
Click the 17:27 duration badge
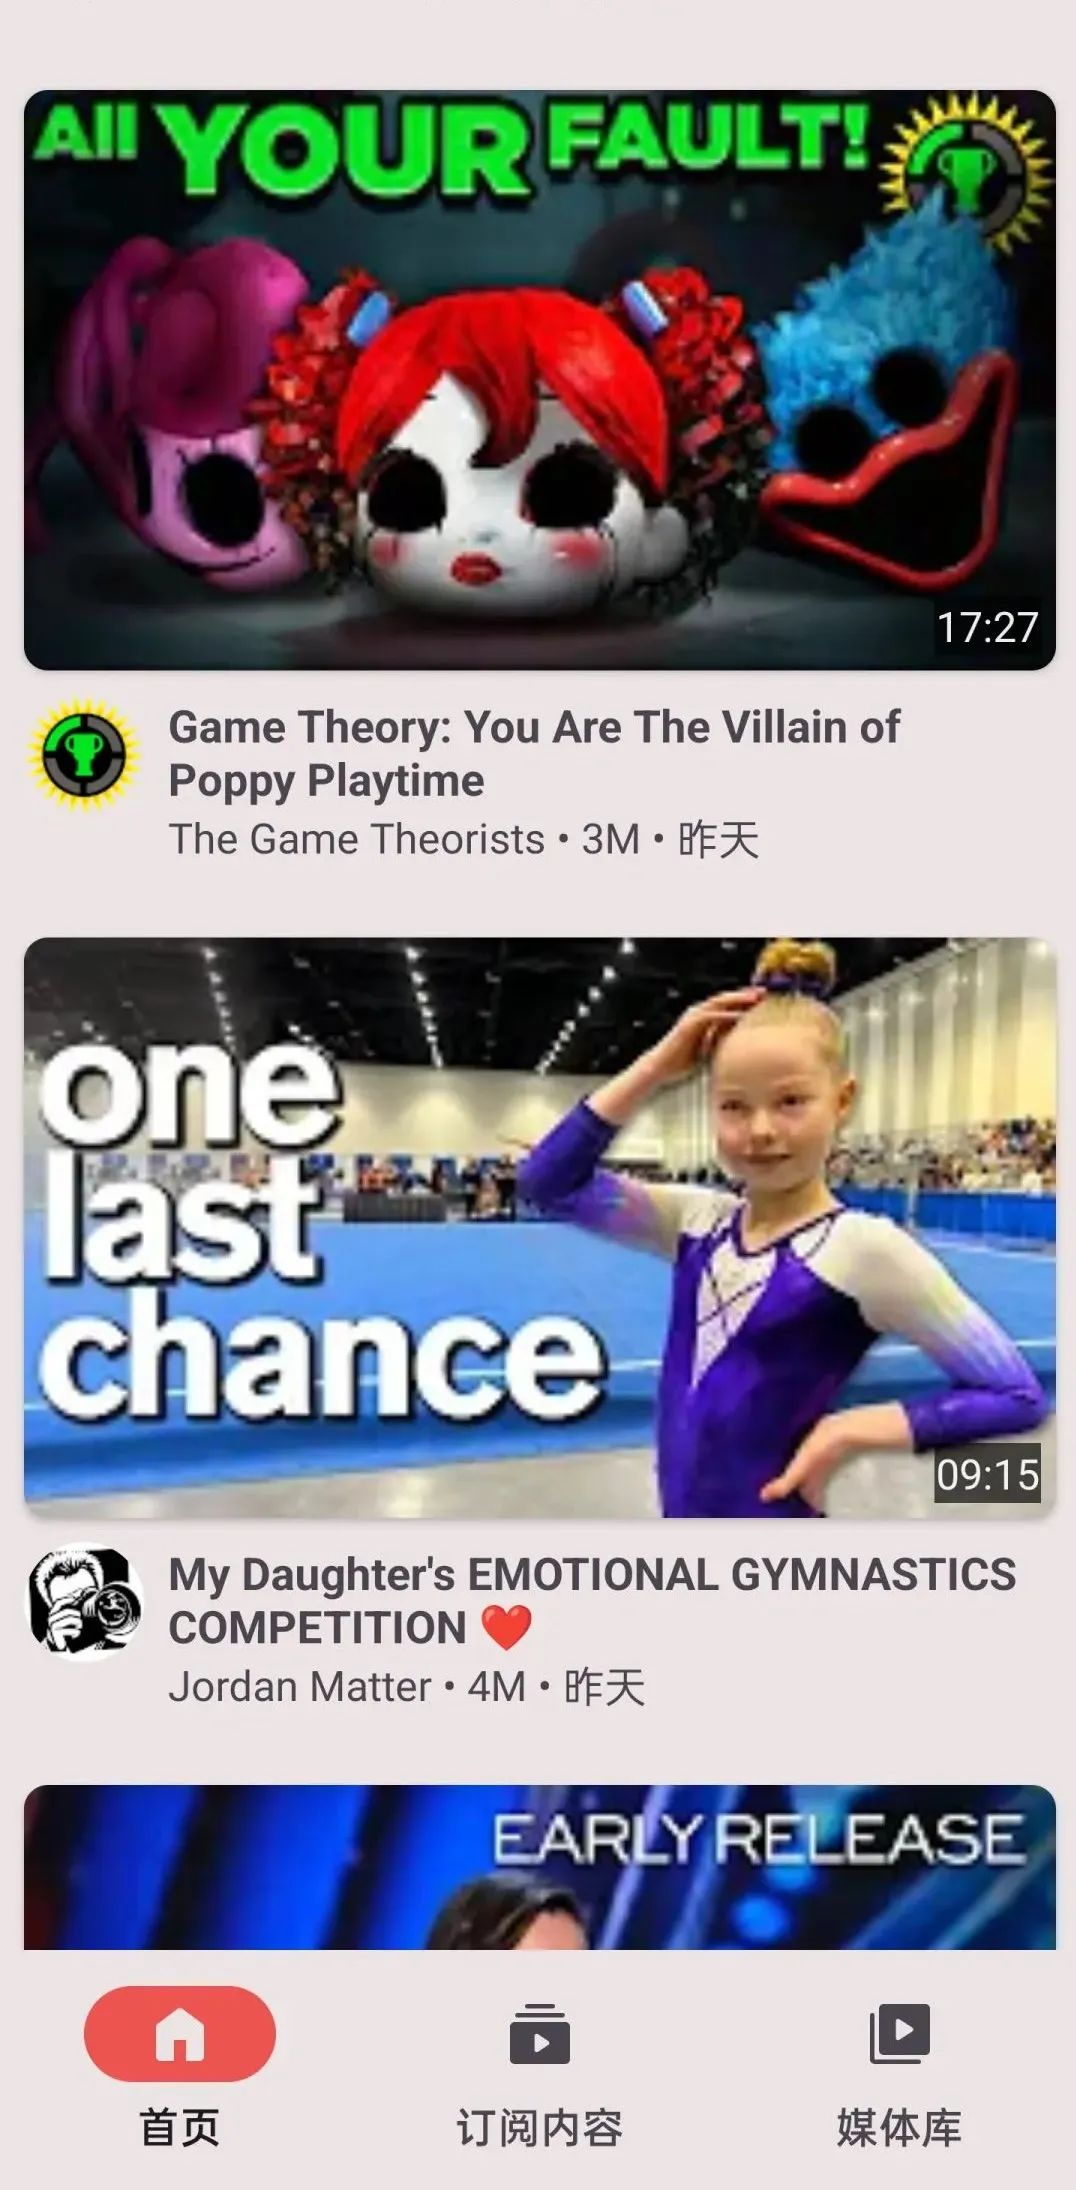[987, 627]
